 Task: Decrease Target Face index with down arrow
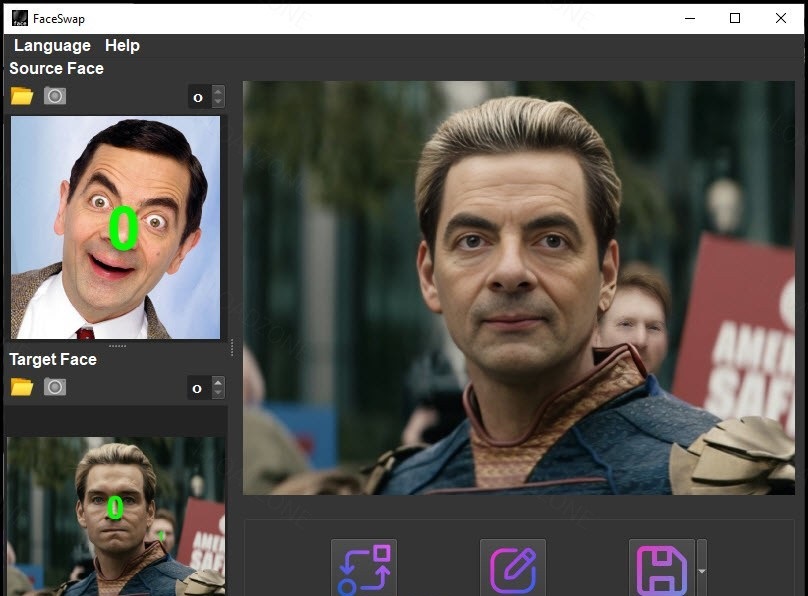219,393
